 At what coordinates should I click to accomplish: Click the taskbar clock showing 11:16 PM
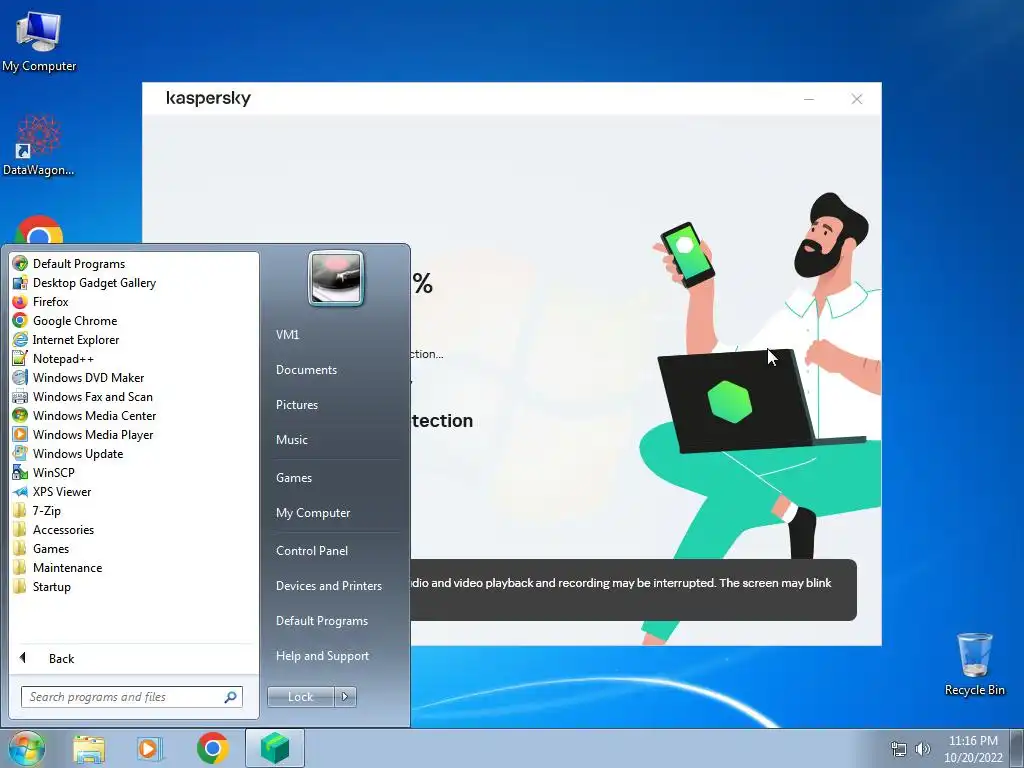click(x=973, y=749)
